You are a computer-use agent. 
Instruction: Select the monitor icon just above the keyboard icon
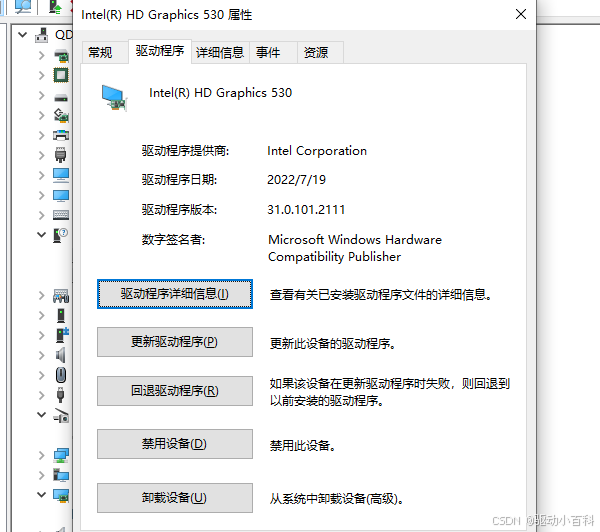(61, 195)
